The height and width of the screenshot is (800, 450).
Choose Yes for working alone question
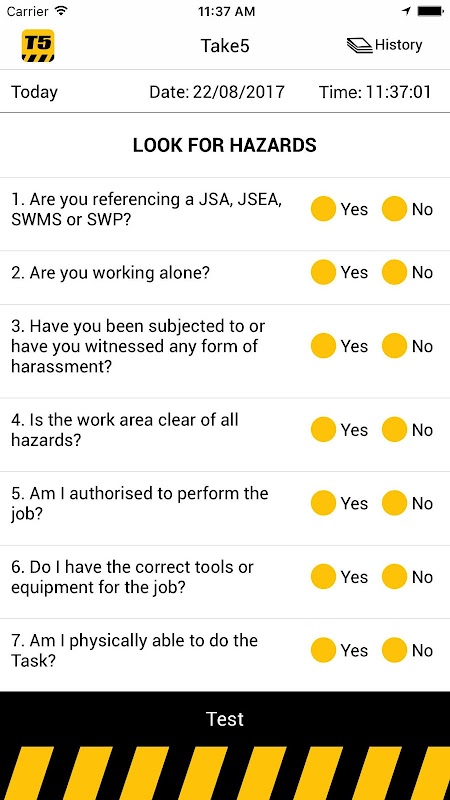click(323, 272)
